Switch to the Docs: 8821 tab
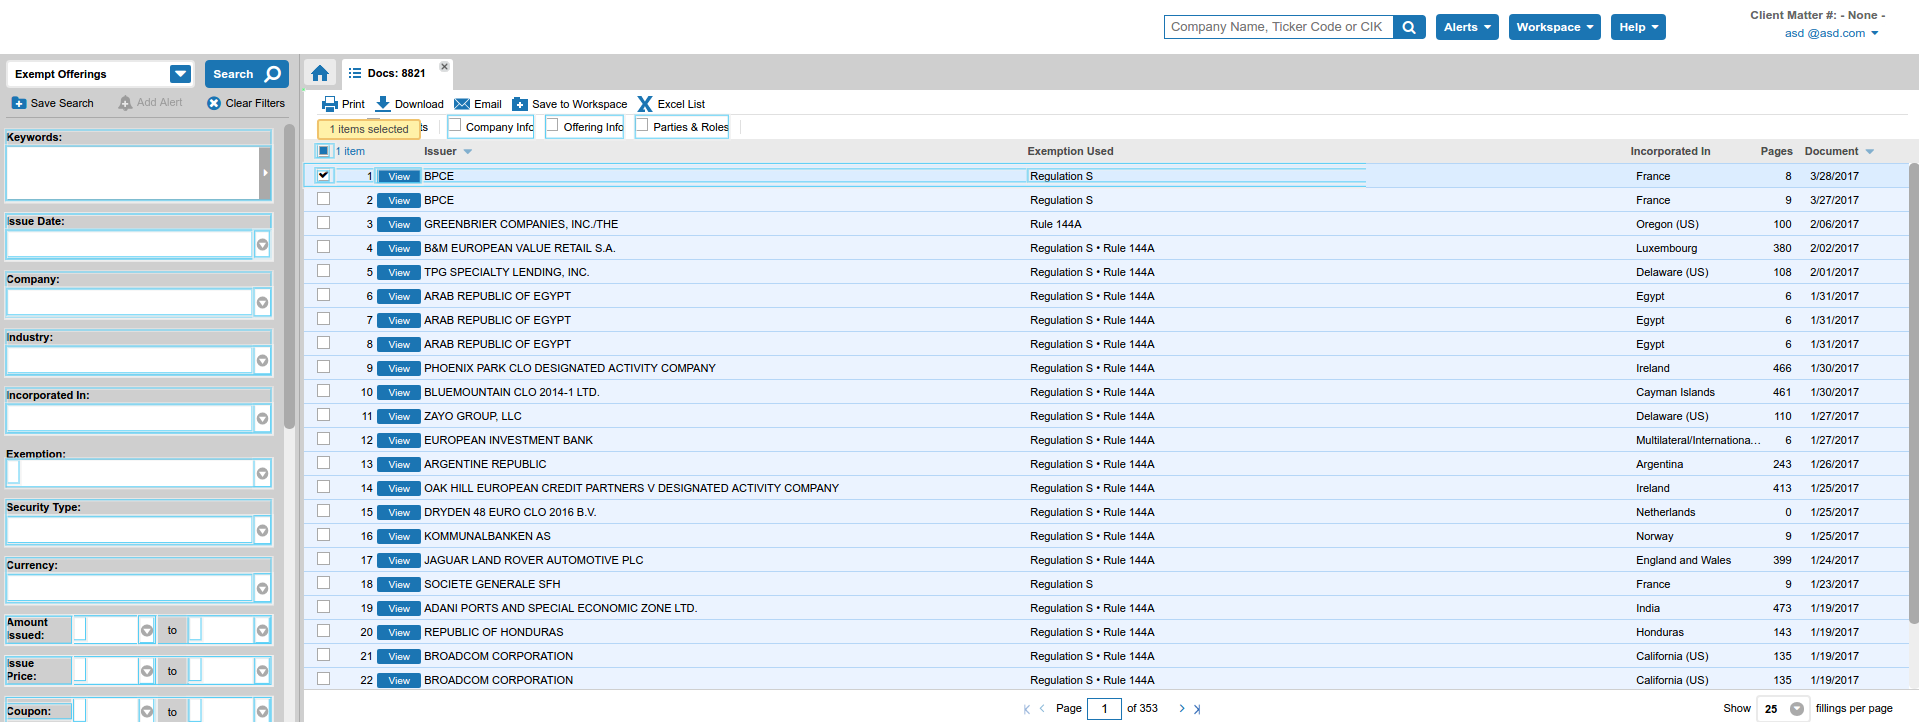1919x722 pixels. (x=396, y=73)
